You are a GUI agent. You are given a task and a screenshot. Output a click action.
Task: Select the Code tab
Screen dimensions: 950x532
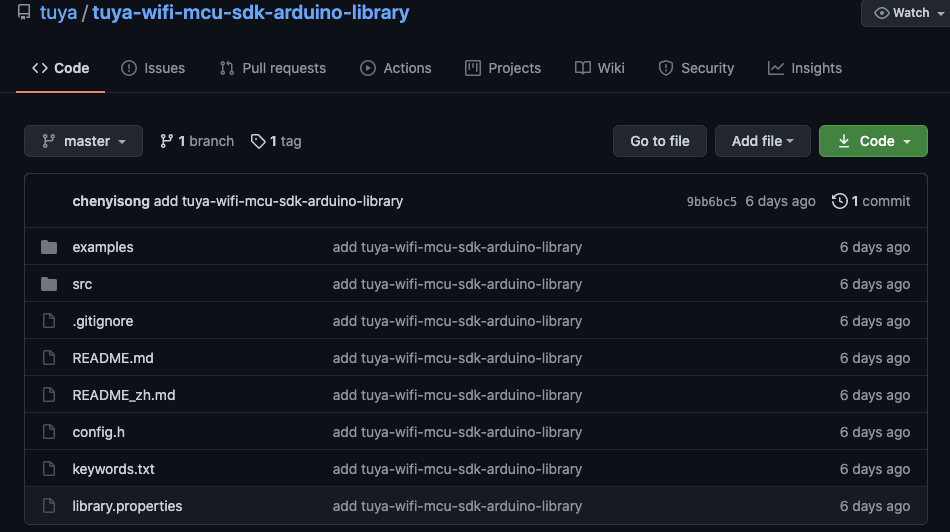(61, 68)
